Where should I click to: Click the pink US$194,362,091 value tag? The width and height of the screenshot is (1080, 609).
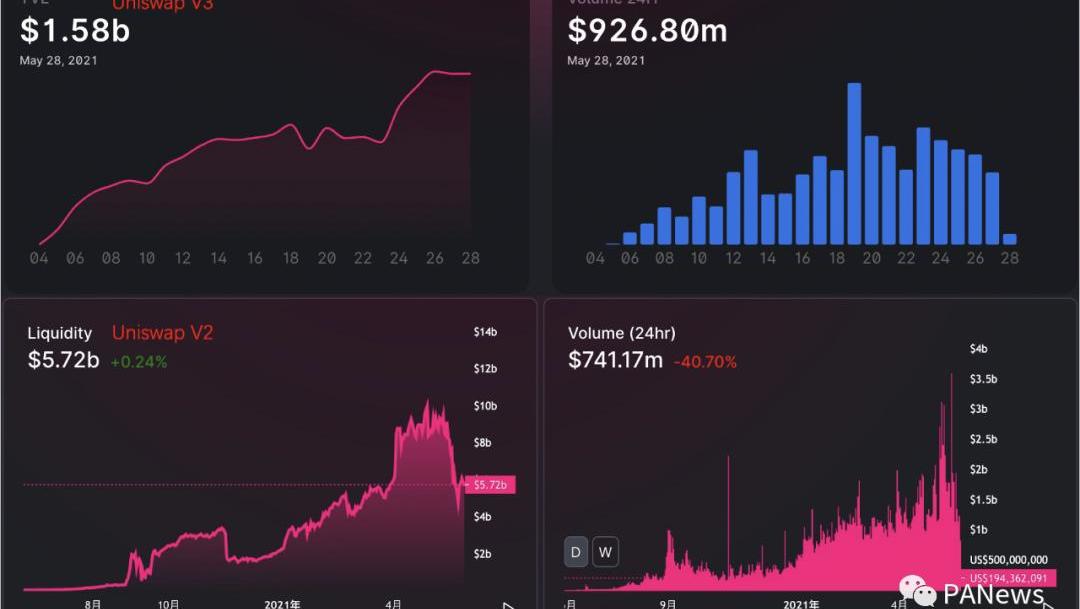[x=1008, y=578]
